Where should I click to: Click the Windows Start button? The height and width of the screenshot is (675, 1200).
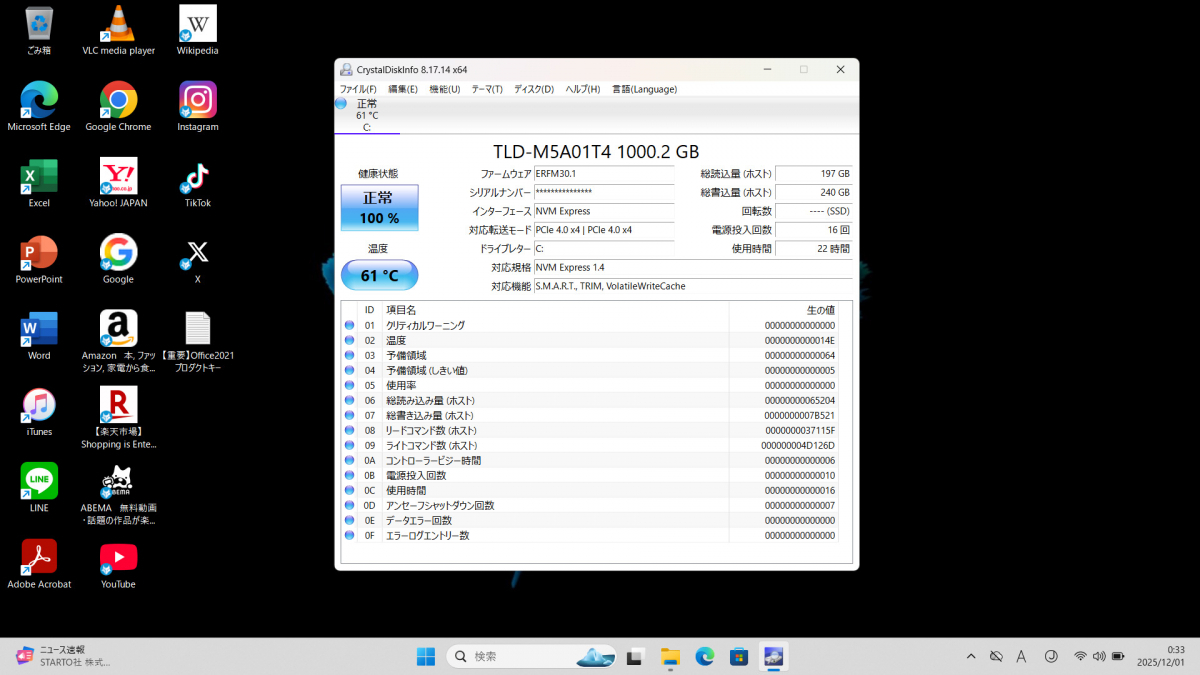pos(425,656)
